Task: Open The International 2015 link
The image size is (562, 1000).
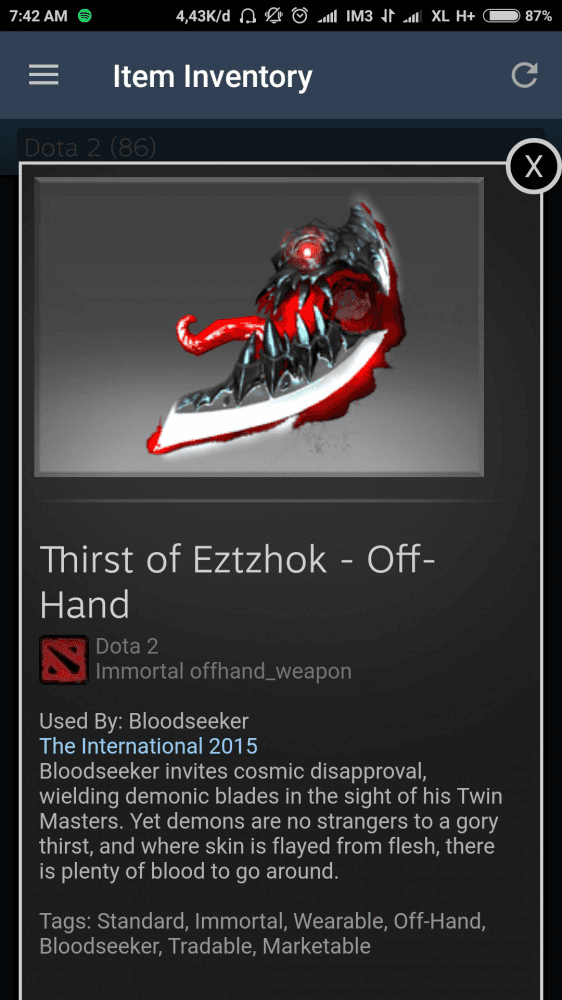Action: tap(149, 746)
